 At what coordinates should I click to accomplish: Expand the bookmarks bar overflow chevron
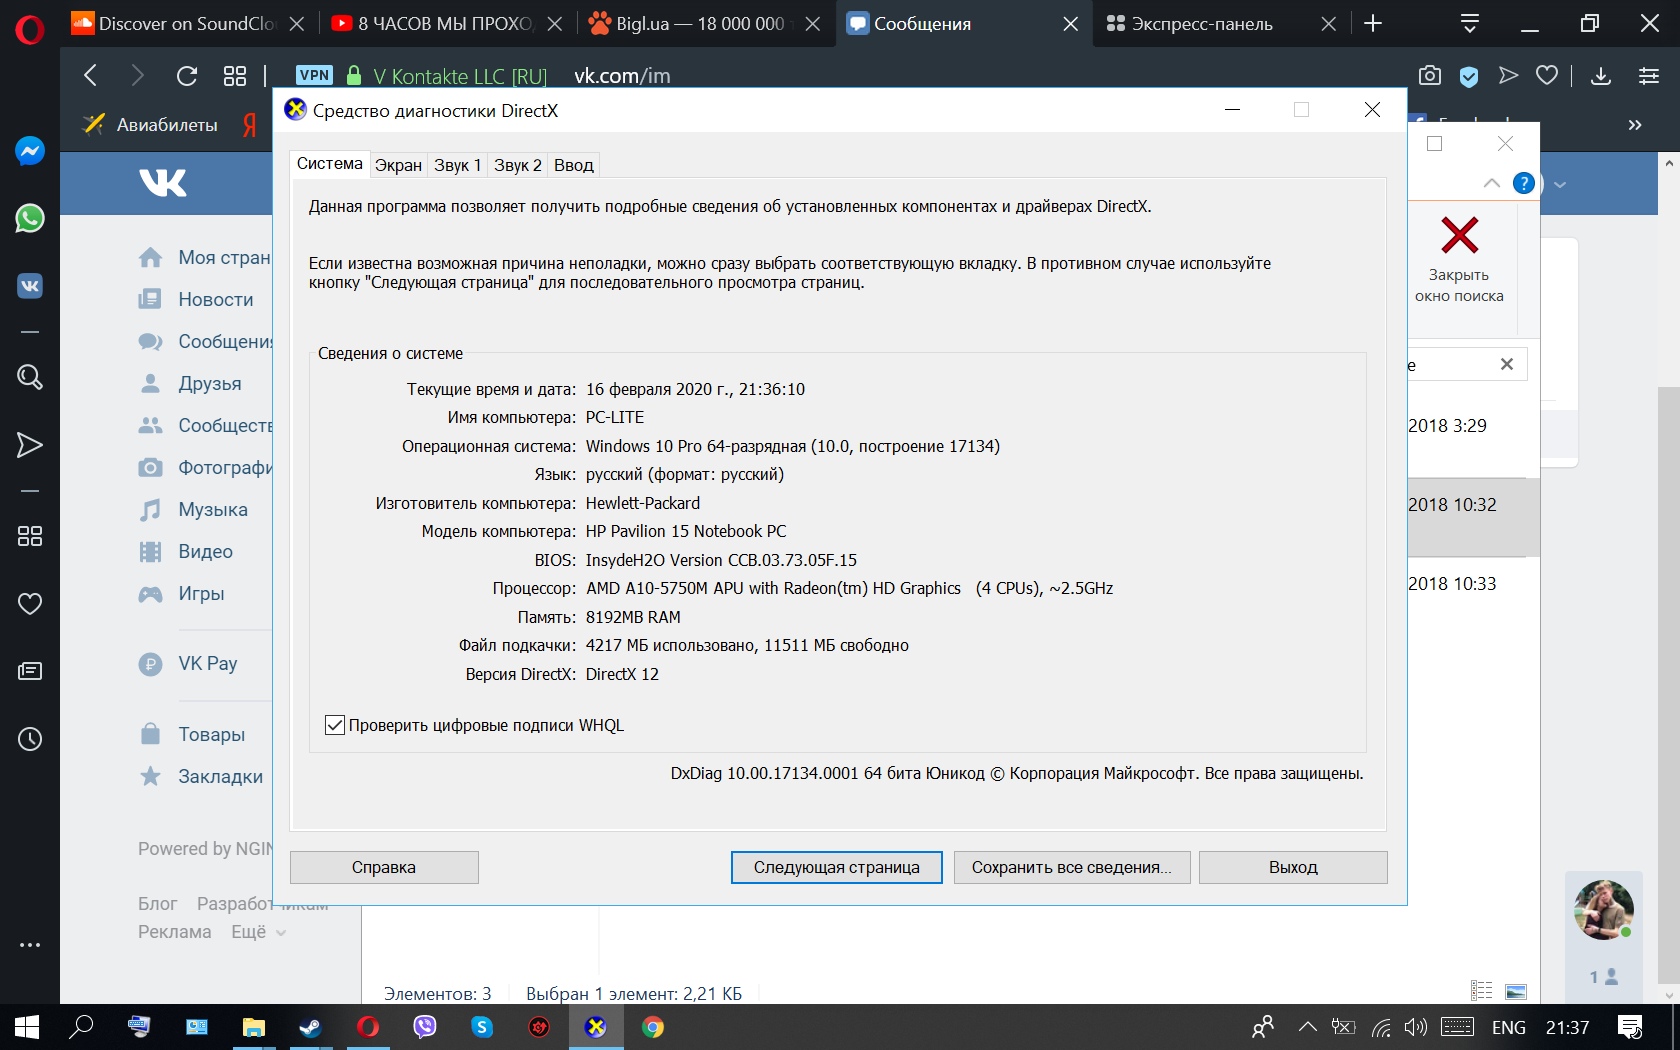(x=1635, y=125)
